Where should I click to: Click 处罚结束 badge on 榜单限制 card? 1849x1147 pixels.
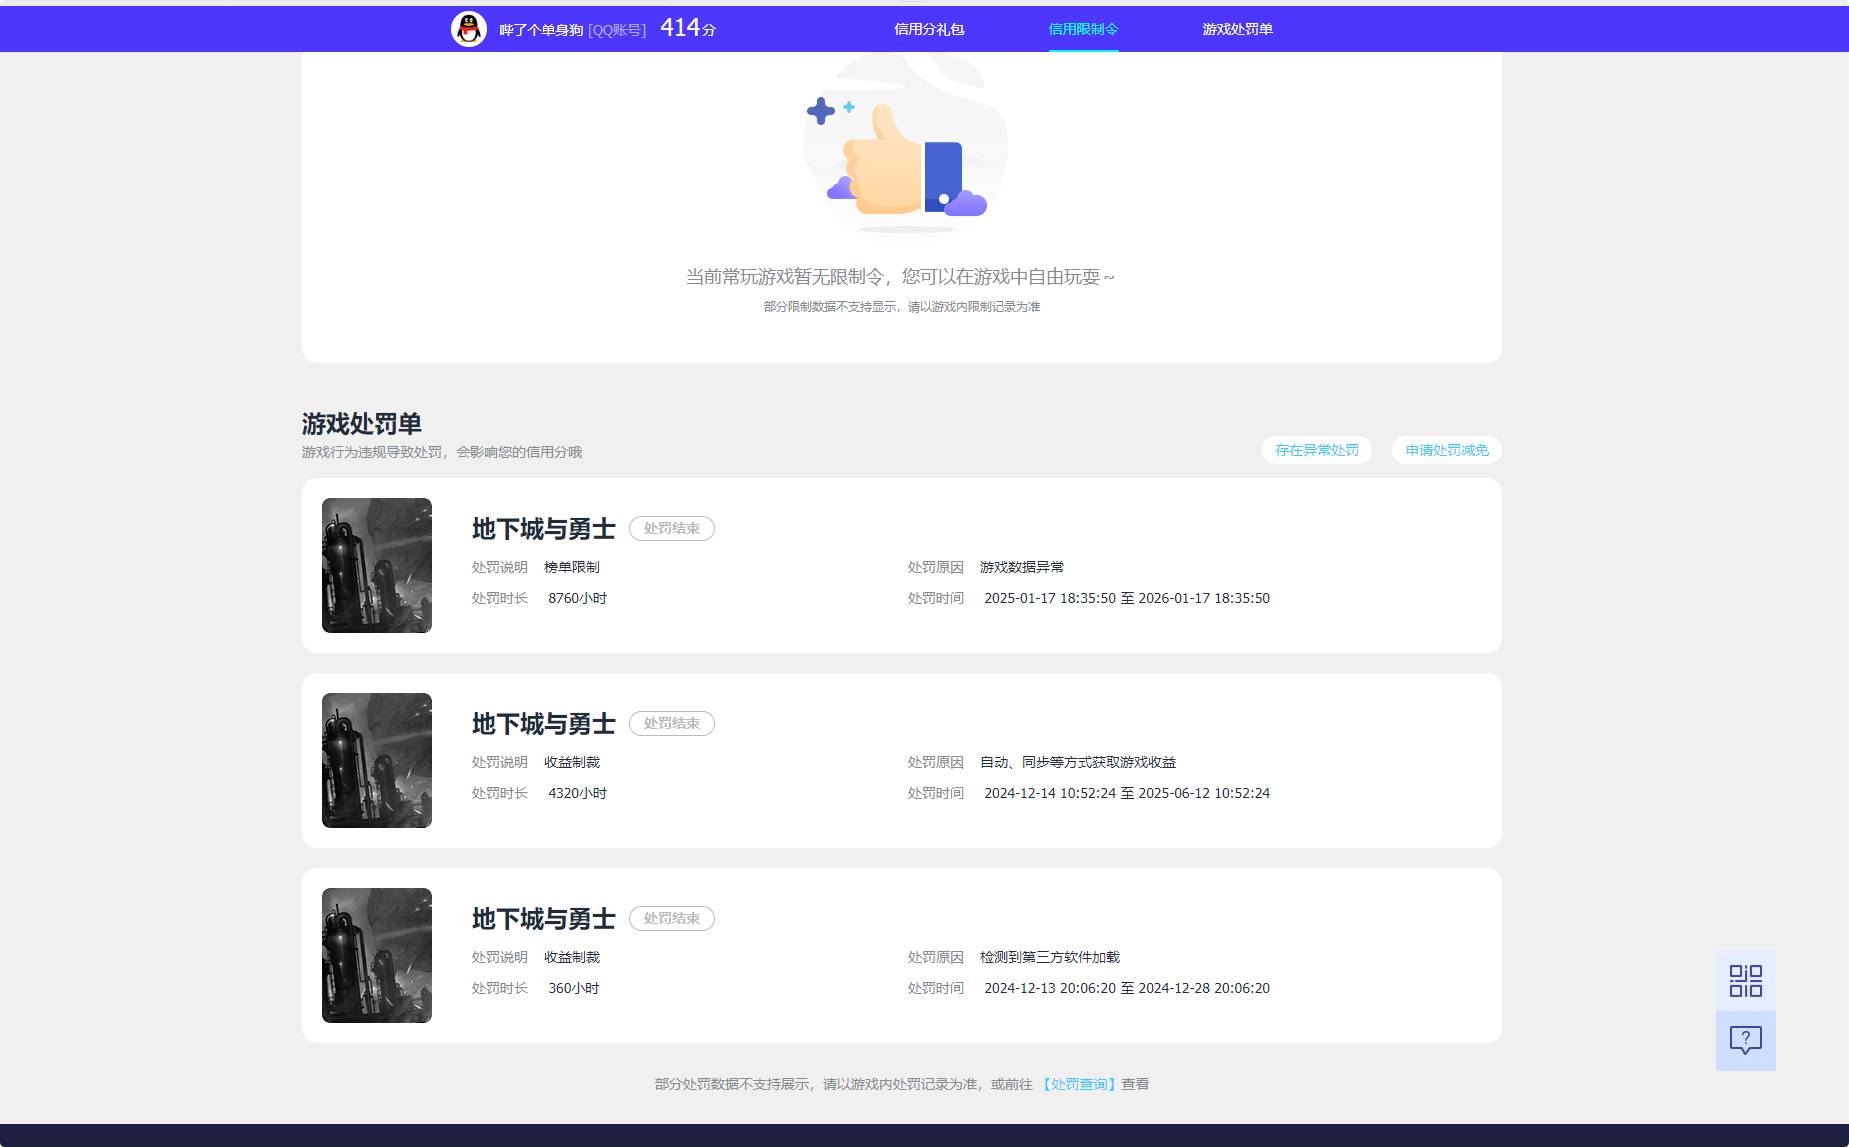tap(672, 528)
